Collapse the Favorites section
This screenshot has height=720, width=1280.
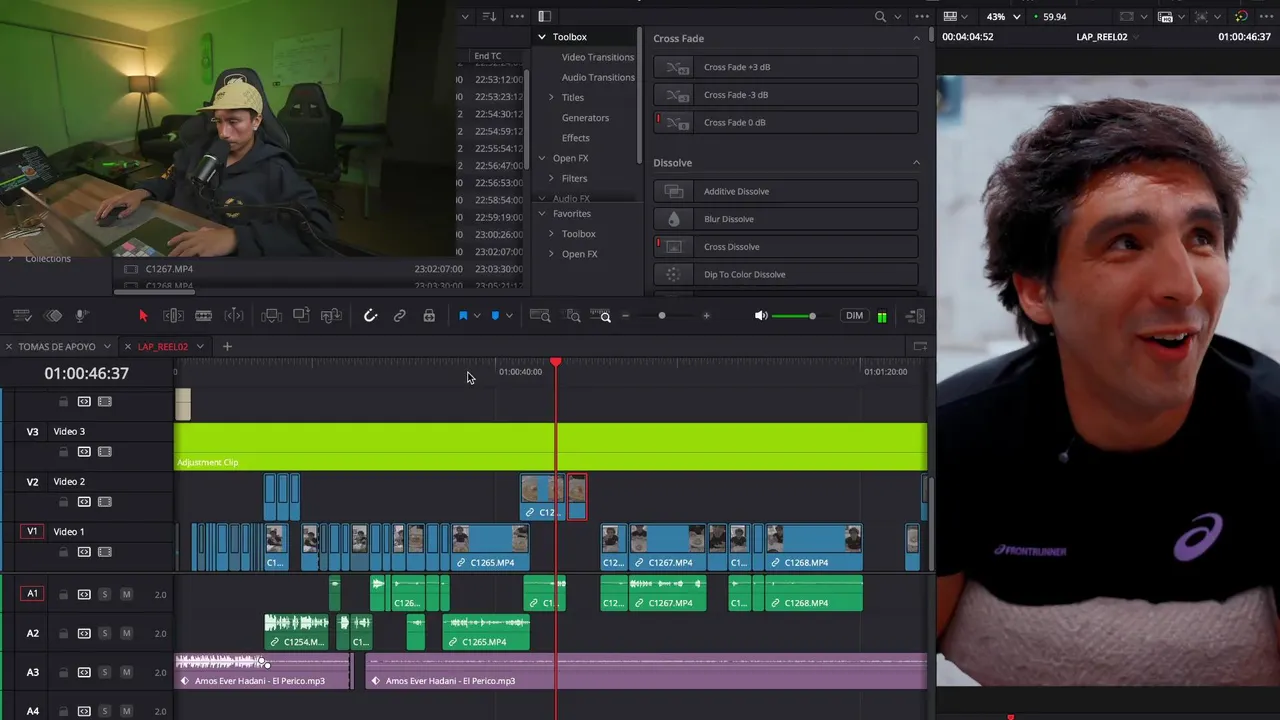pyautogui.click(x=542, y=213)
